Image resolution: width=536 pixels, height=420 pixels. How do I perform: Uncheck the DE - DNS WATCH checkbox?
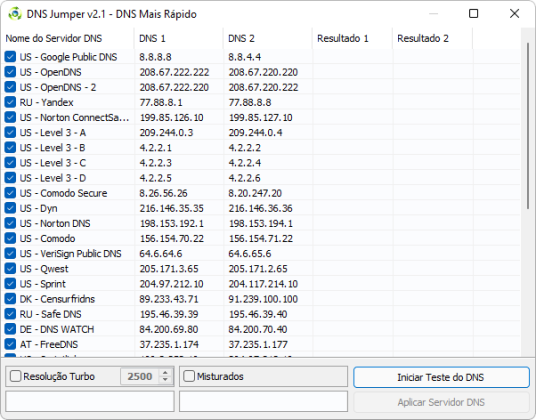(x=10, y=329)
